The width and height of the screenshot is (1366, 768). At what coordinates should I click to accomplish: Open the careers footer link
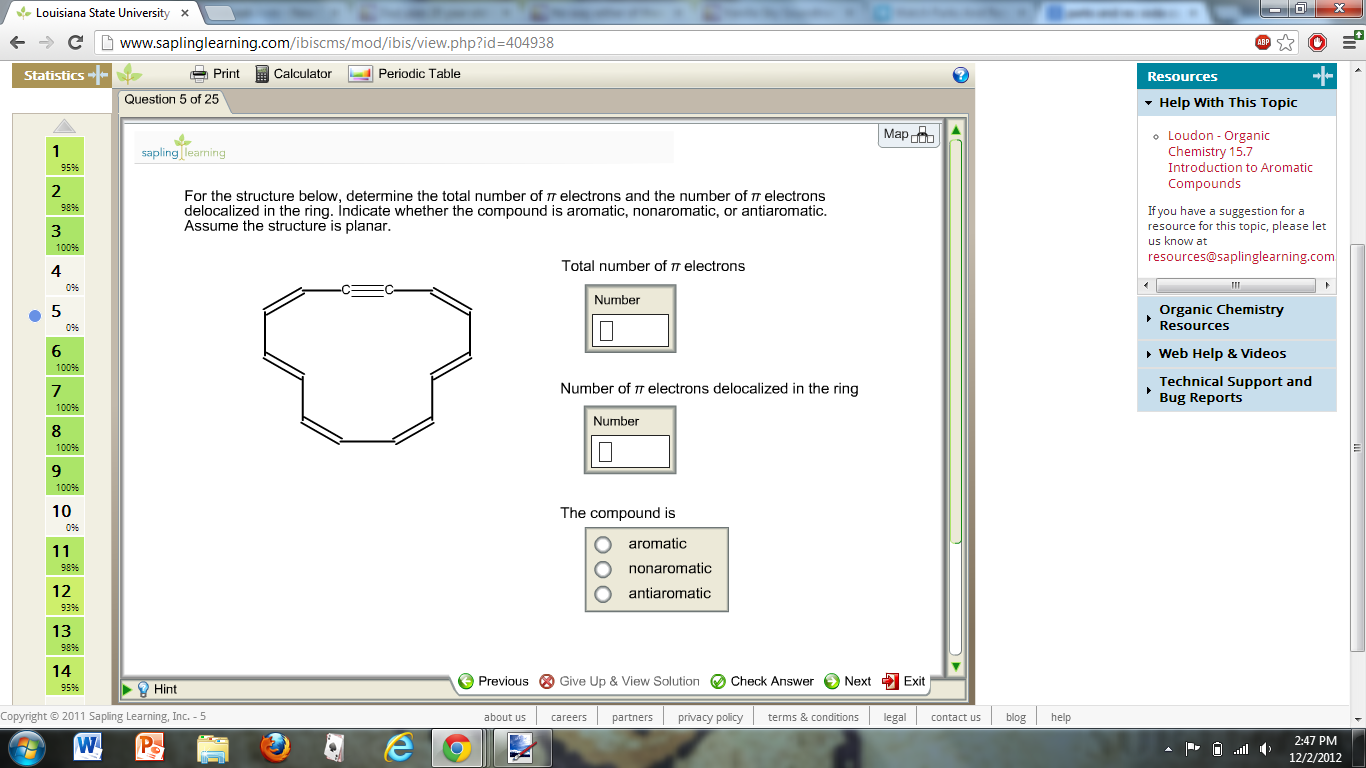point(569,717)
